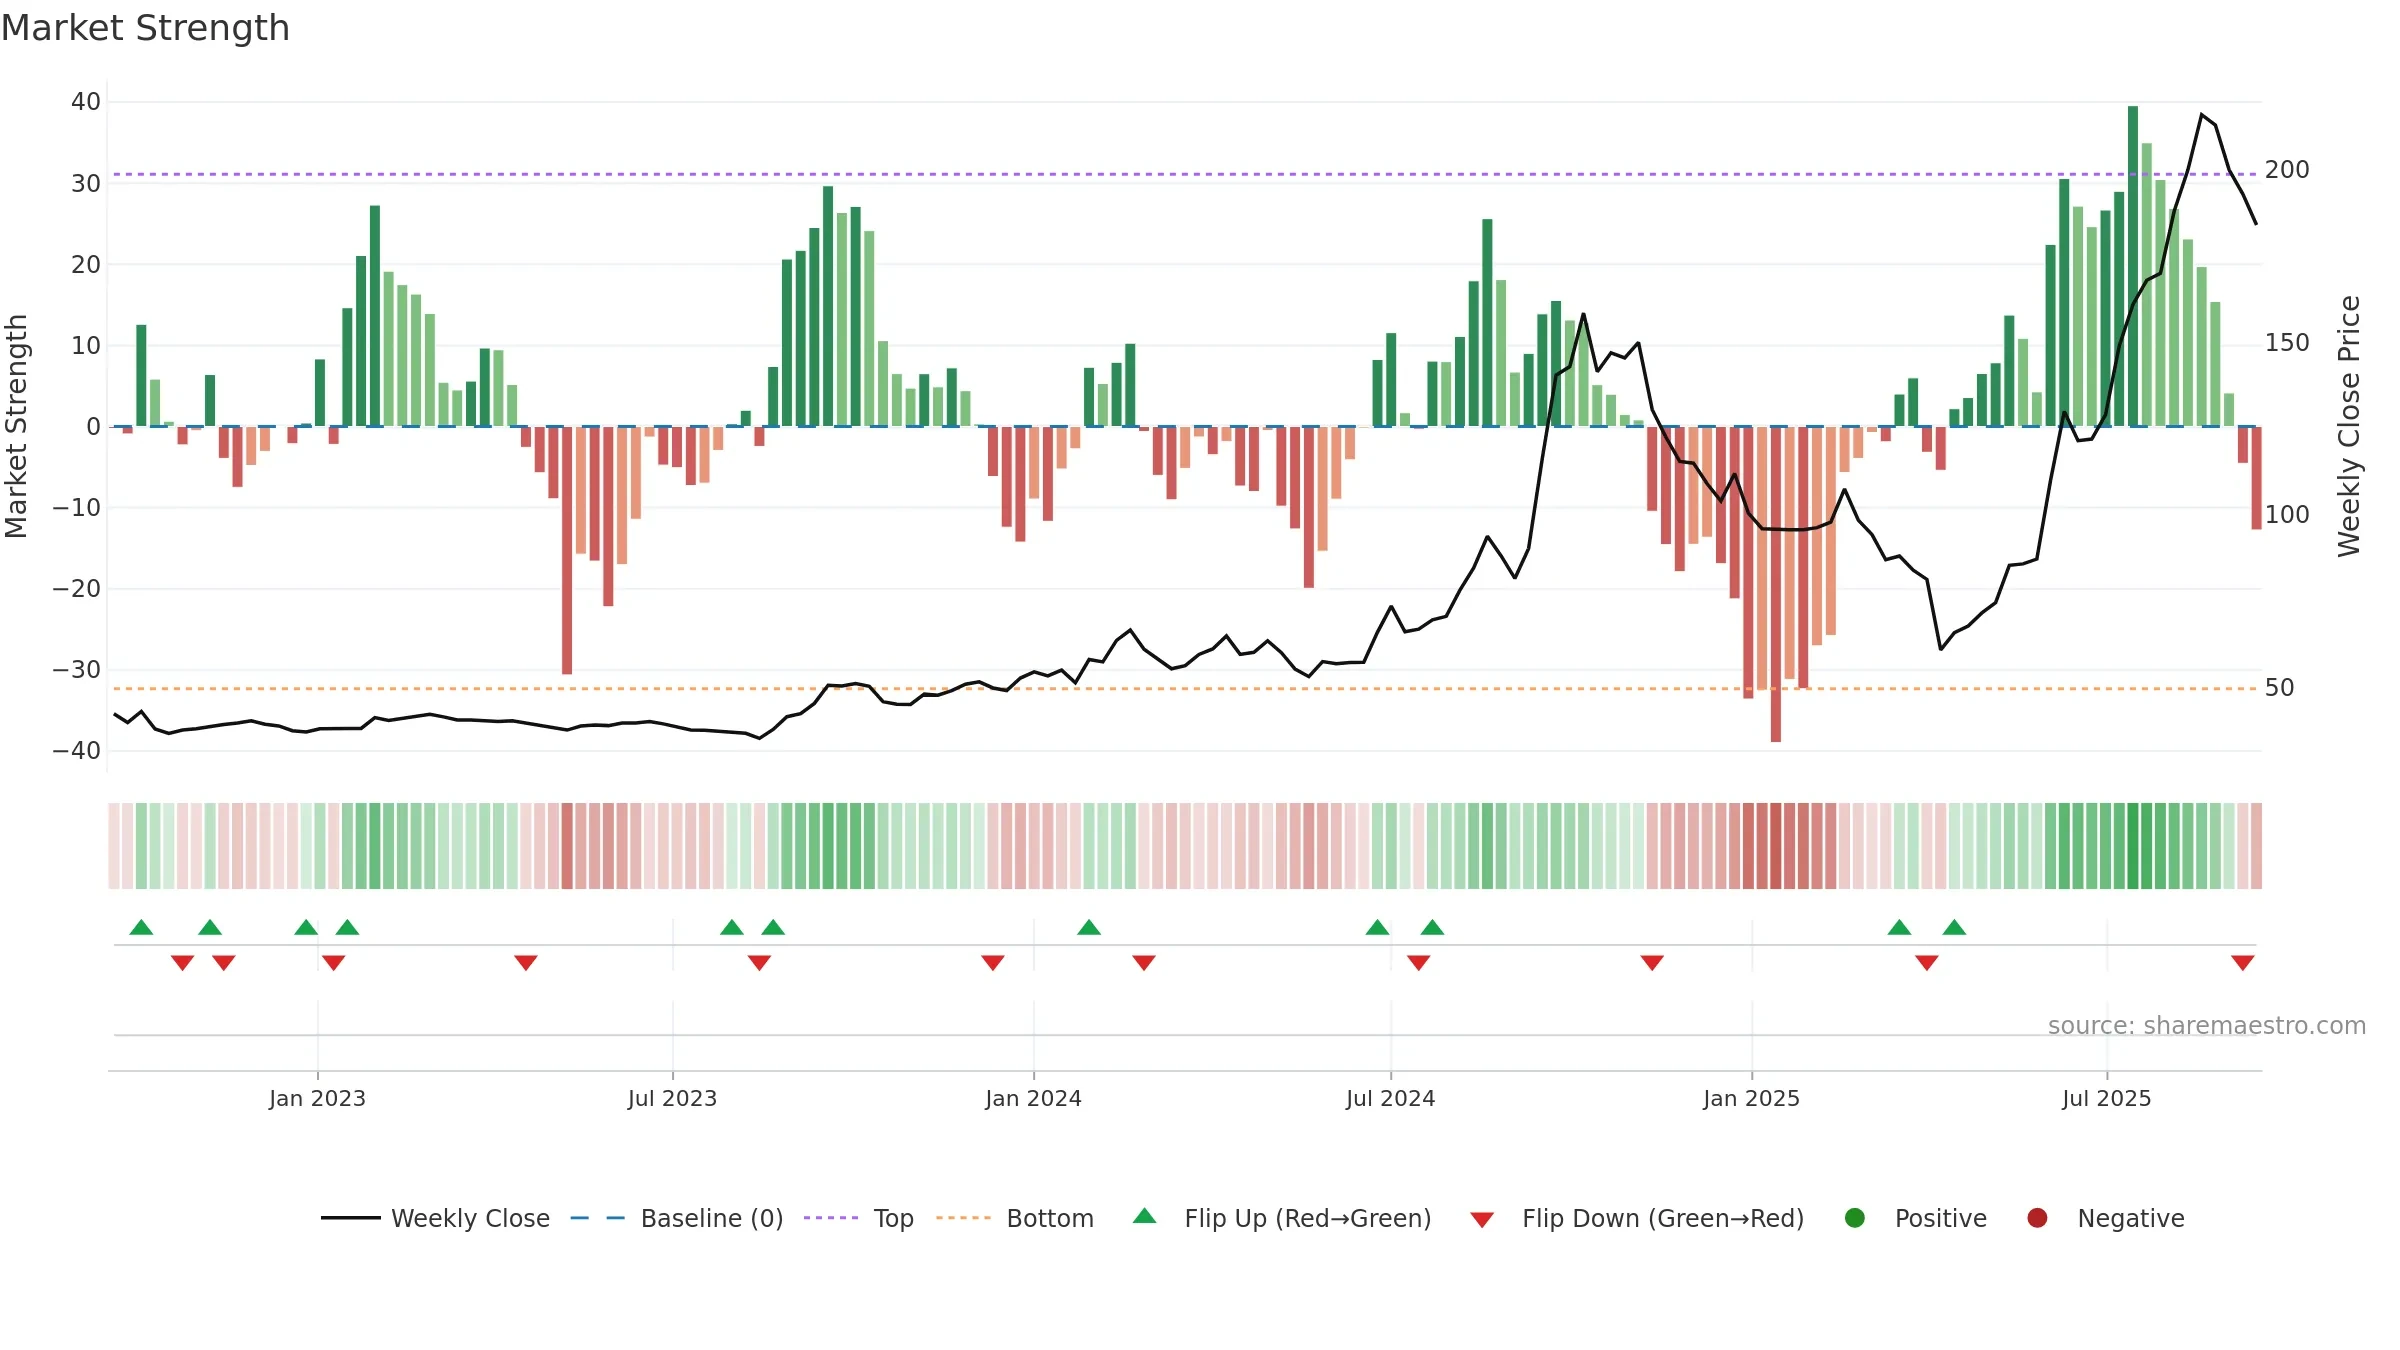Click the Jul 2024 axis label
This screenshot has width=2400, height=1350.
(x=1390, y=1098)
